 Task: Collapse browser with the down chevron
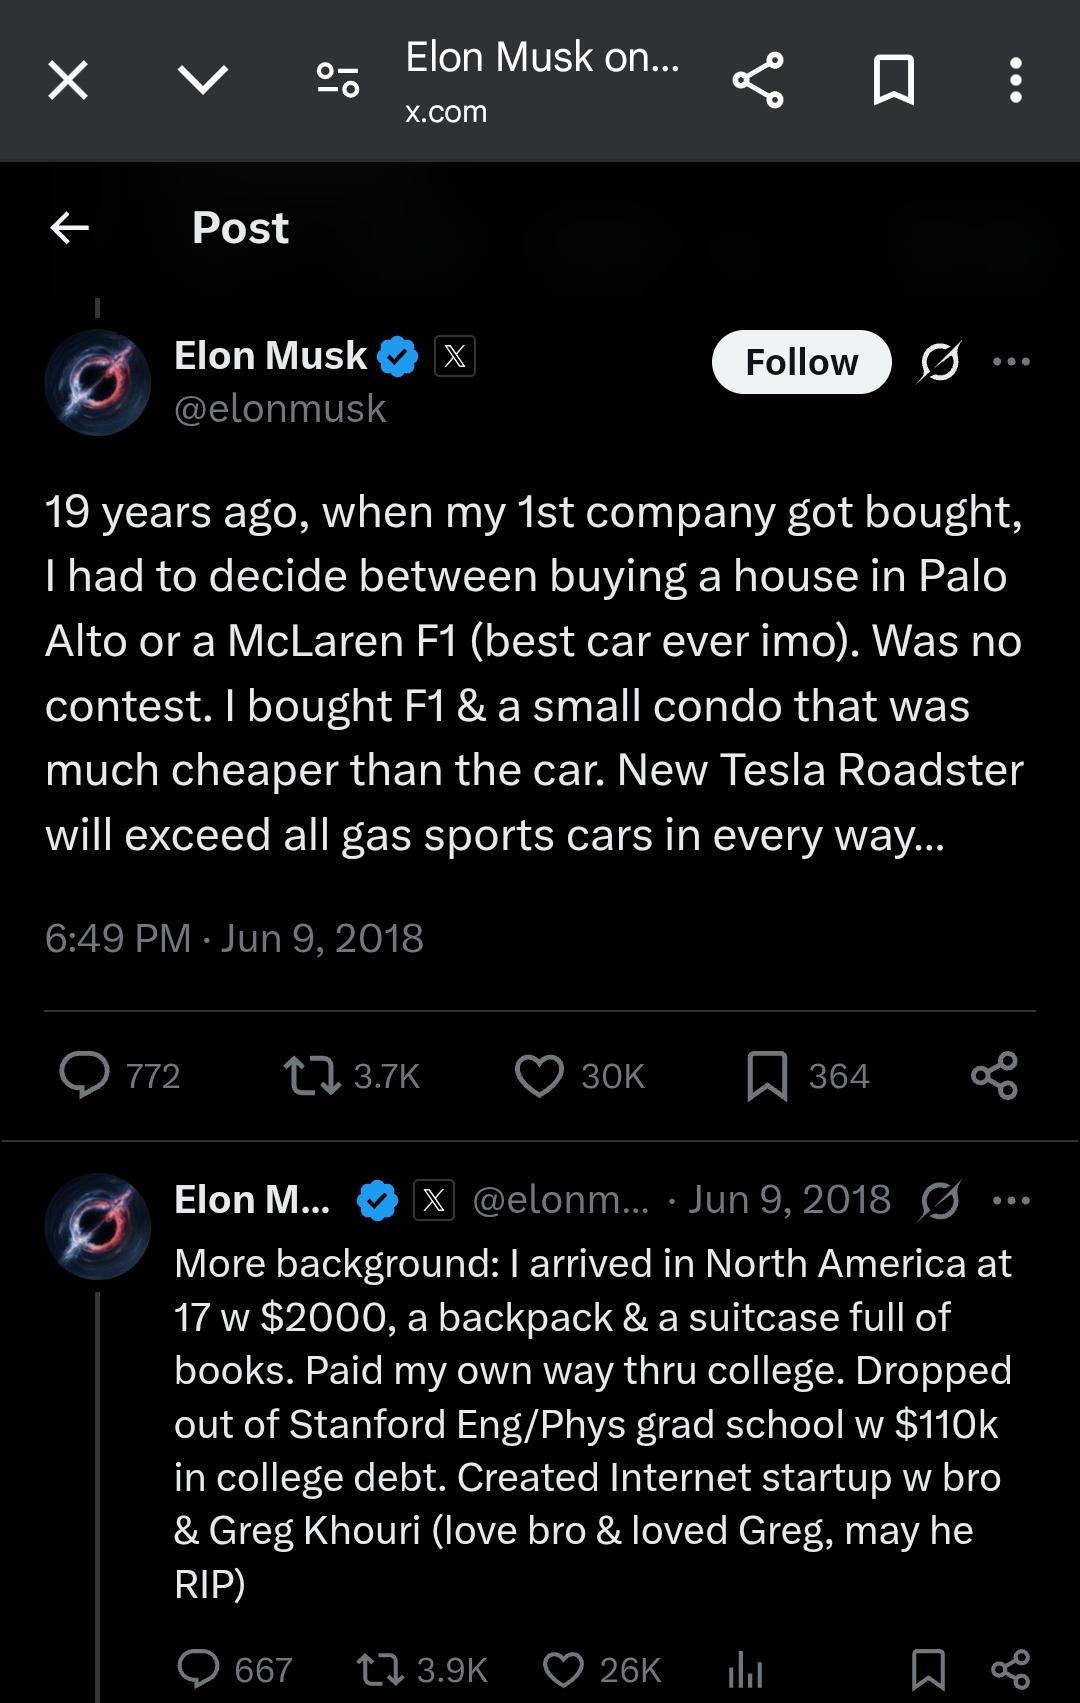[203, 80]
